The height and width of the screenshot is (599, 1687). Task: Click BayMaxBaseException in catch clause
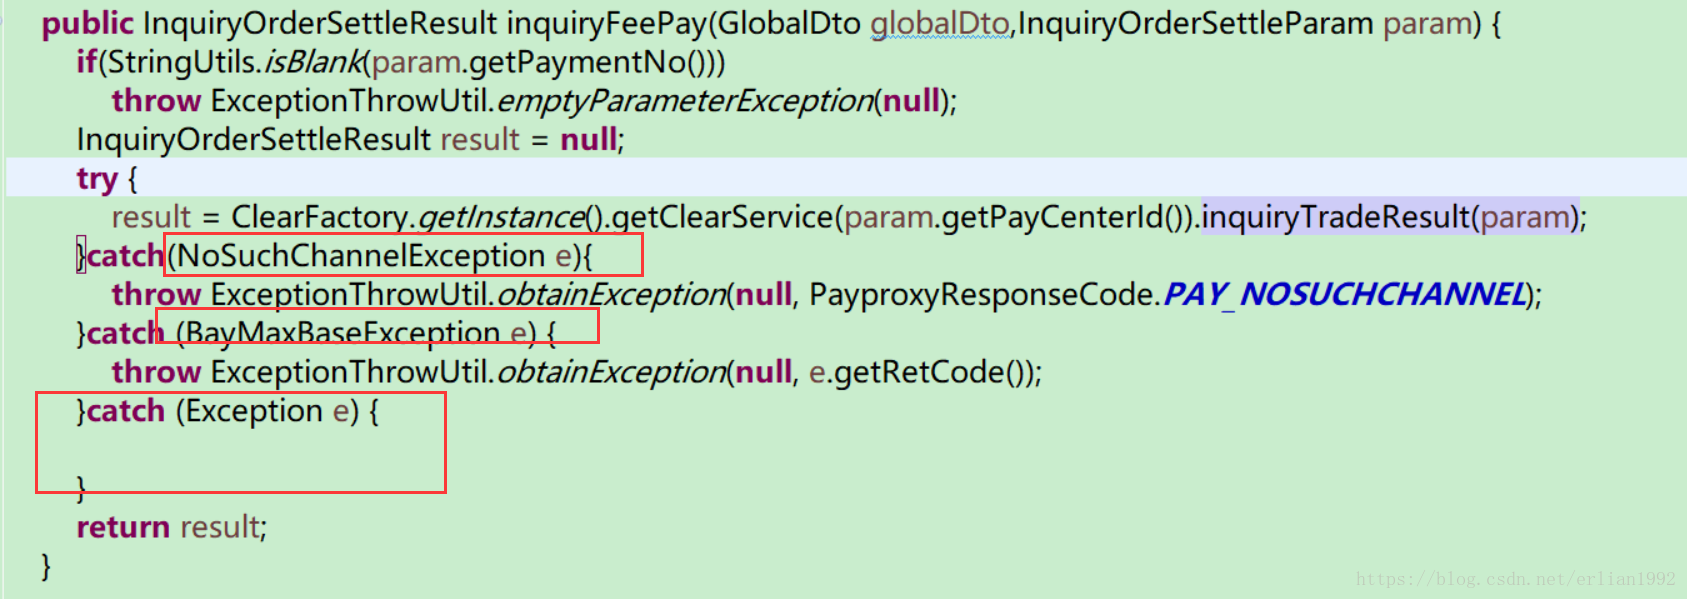342,333
